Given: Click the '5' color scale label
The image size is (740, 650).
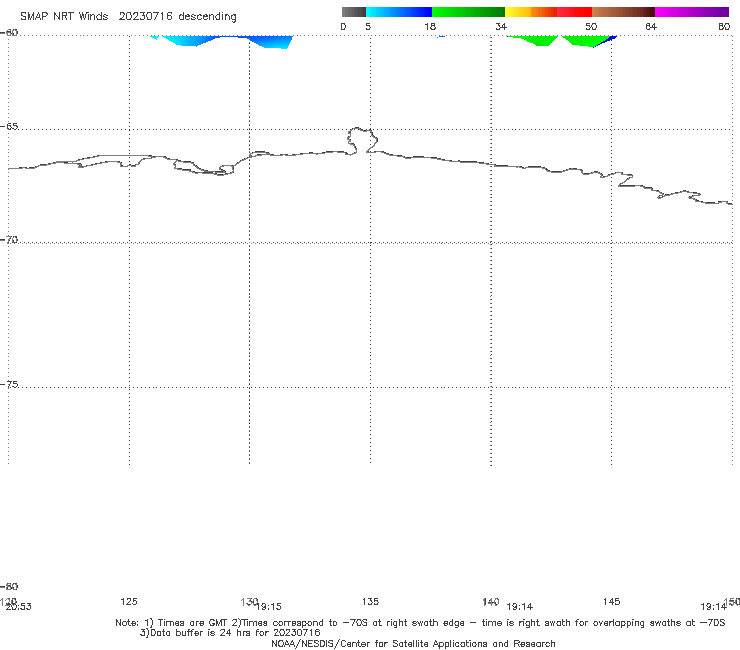Looking at the screenshot, I should 368,26.
